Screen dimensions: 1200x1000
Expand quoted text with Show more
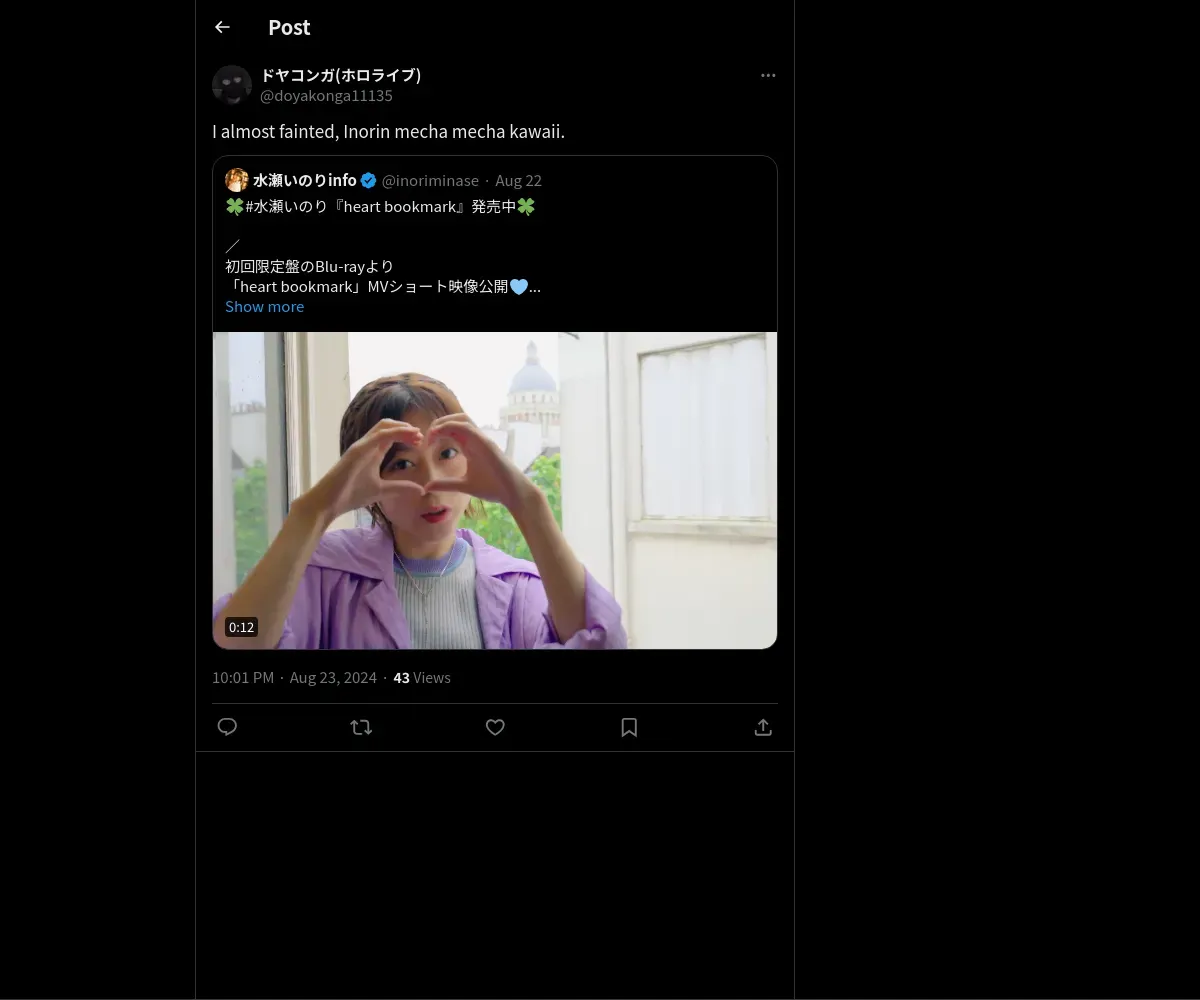pos(264,307)
